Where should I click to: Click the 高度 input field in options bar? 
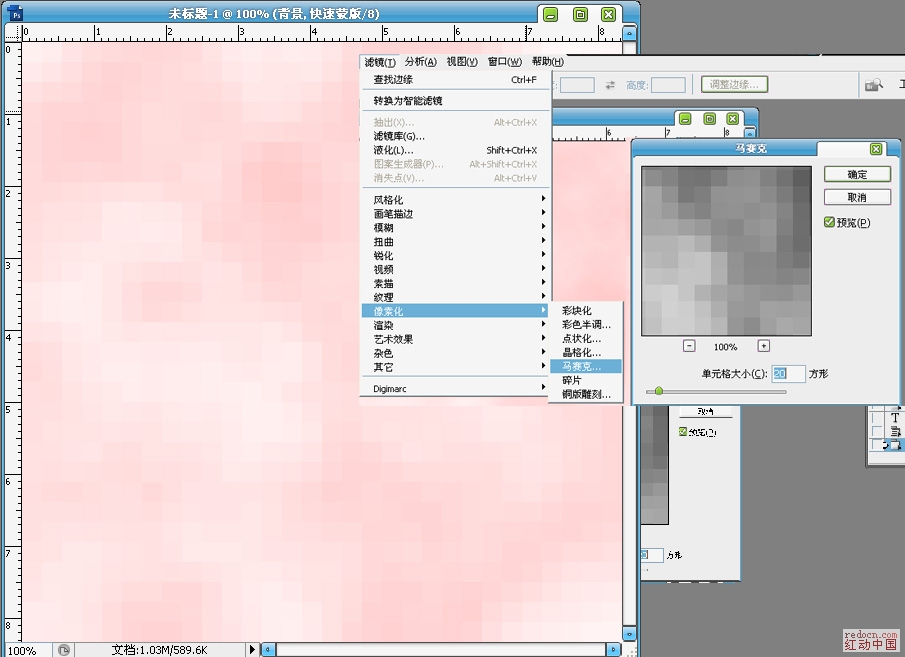pyautogui.click(x=668, y=85)
